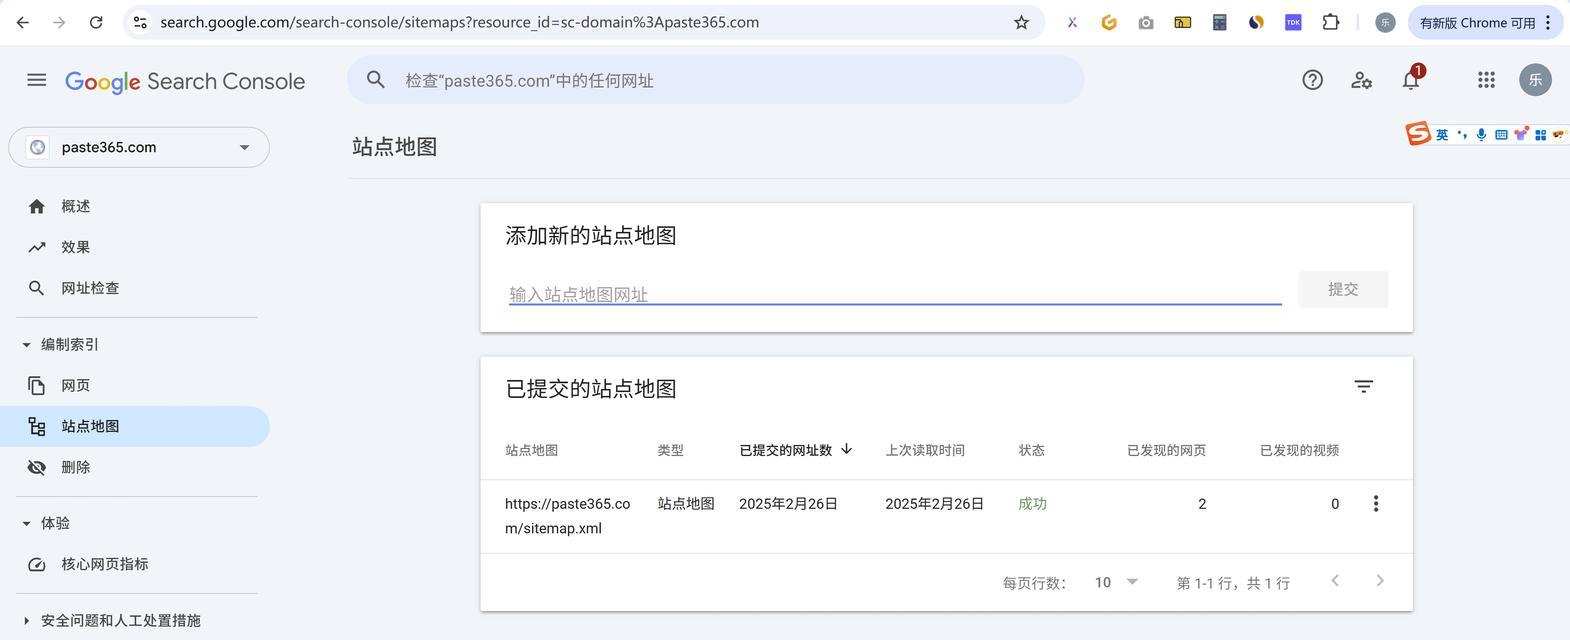
Task: Click the 类型 column header
Action: tap(671, 450)
